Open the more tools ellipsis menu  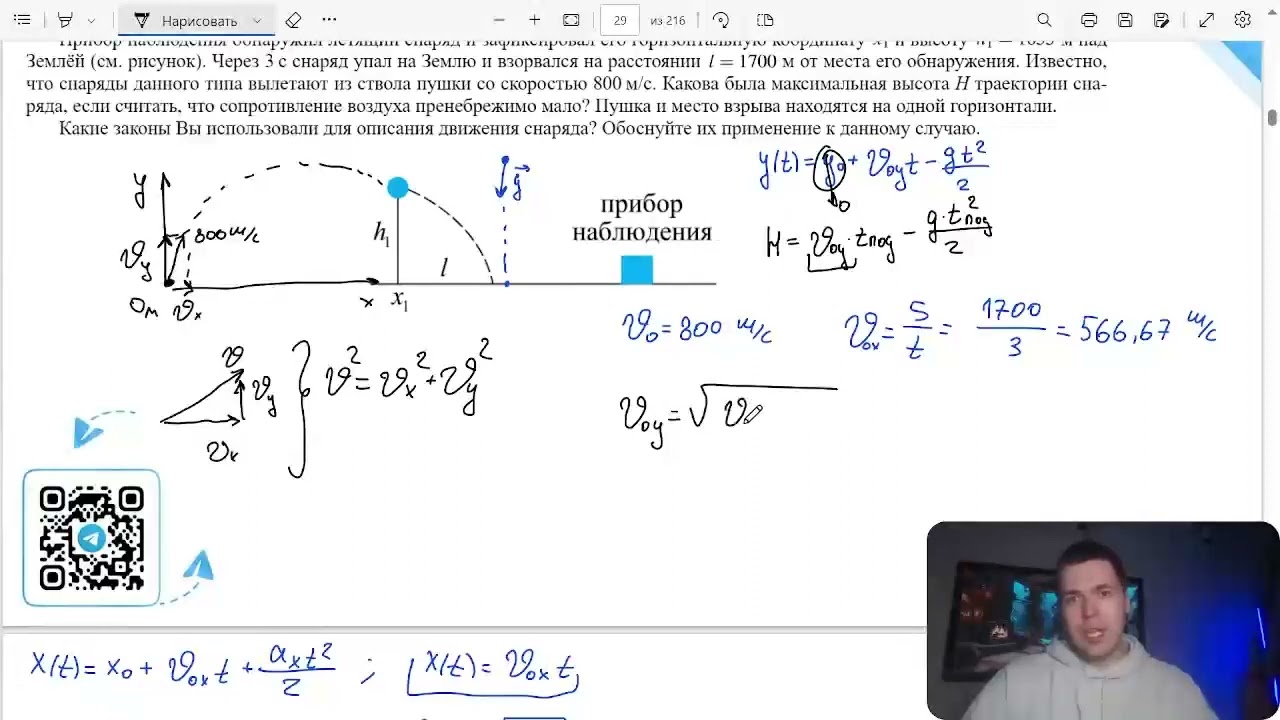click(x=329, y=20)
